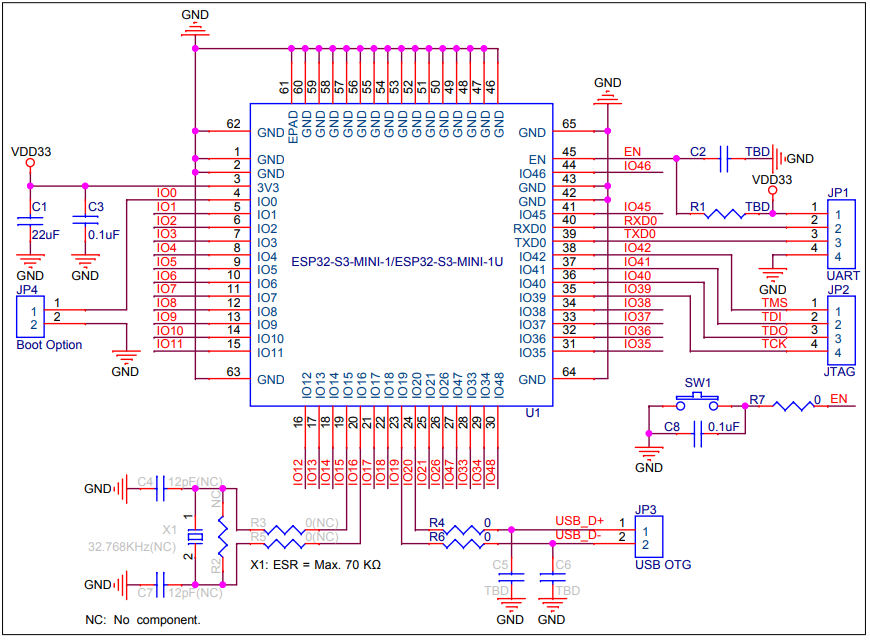Select the C5 capacitor symbol

(x=511, y=577)
